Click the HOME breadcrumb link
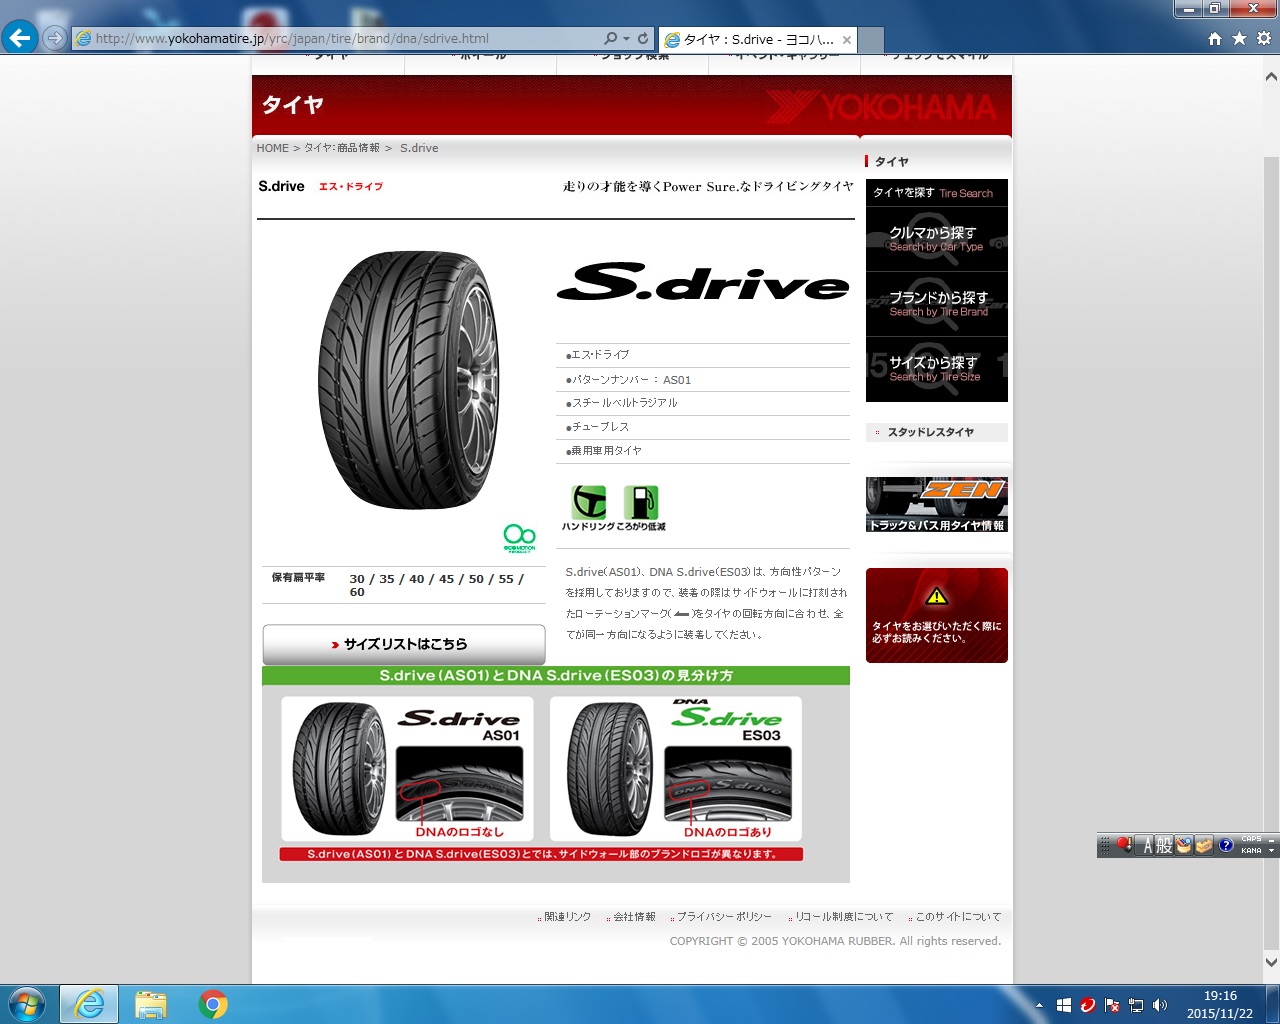The image size is (1280, 1024). pyautogui.click(x=272, y=148)
